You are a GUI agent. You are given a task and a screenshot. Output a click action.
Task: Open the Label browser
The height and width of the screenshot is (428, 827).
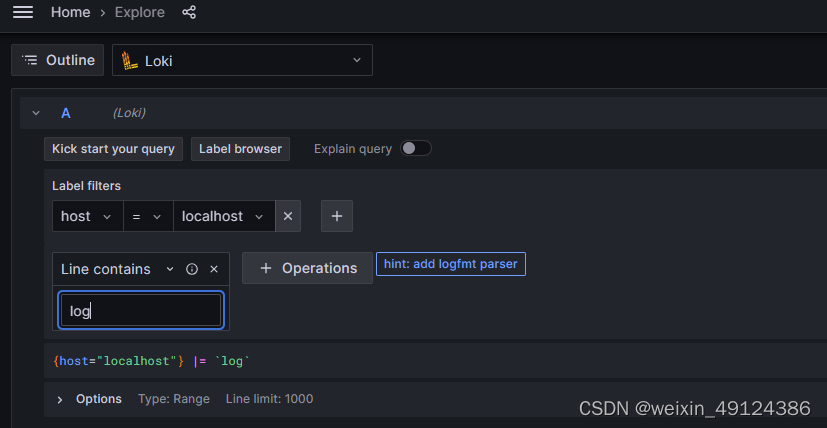[240, 149]
